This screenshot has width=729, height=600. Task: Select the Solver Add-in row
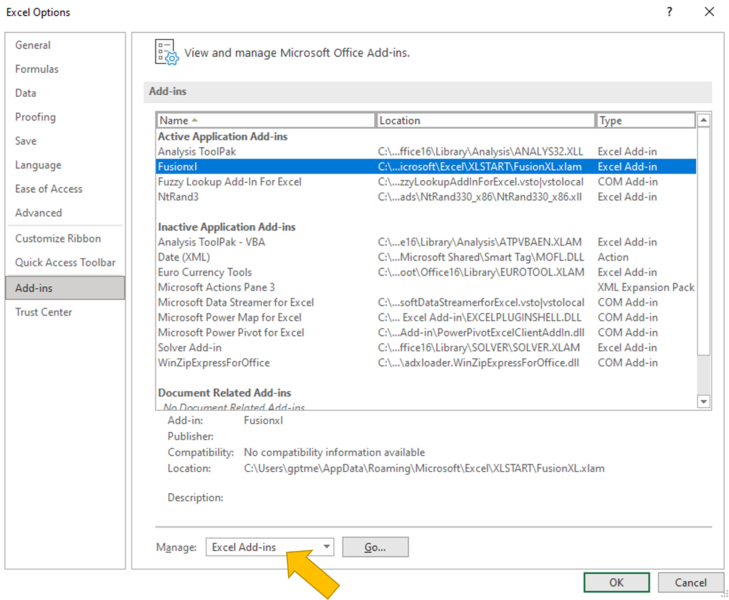tap(426, 348)
